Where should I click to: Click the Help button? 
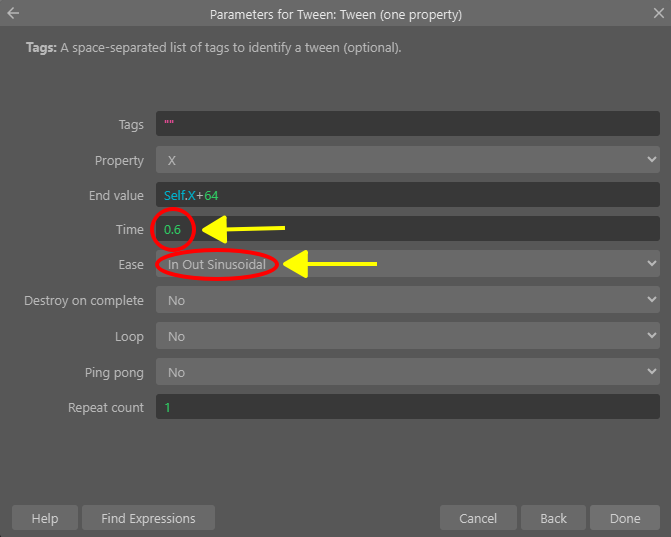(45, 518)
